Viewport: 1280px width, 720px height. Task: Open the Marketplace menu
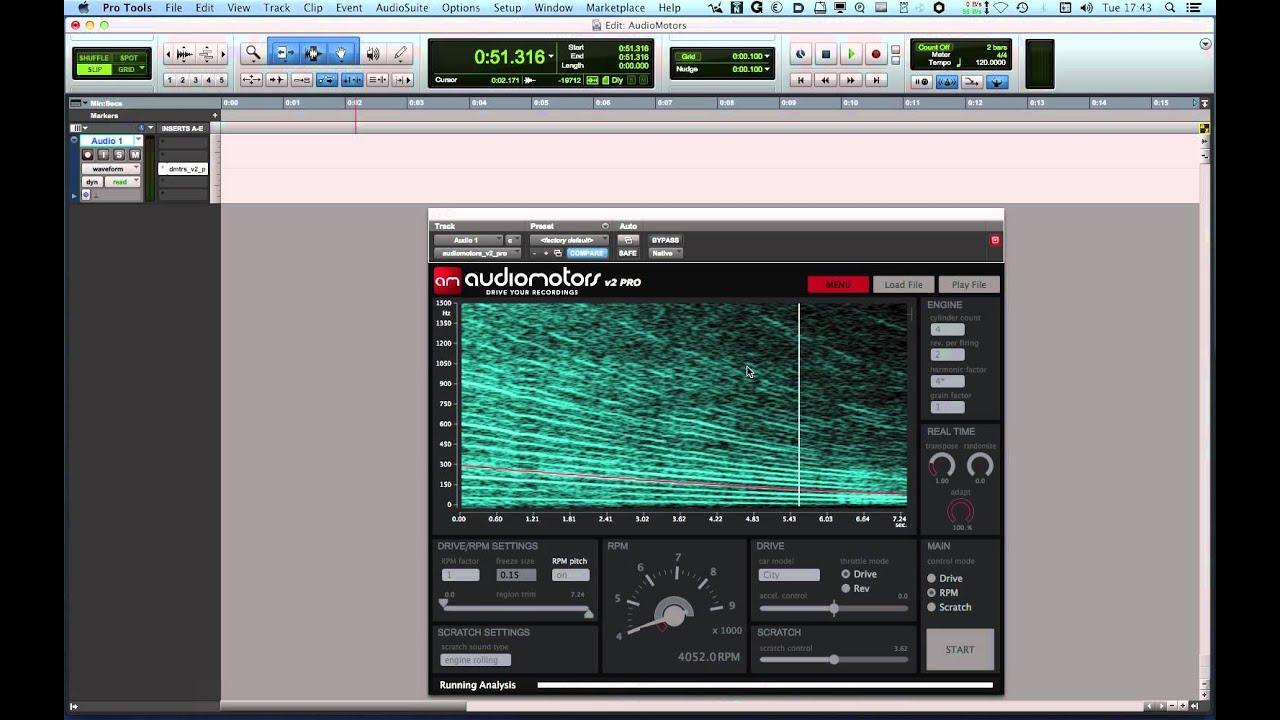(615, 8)
